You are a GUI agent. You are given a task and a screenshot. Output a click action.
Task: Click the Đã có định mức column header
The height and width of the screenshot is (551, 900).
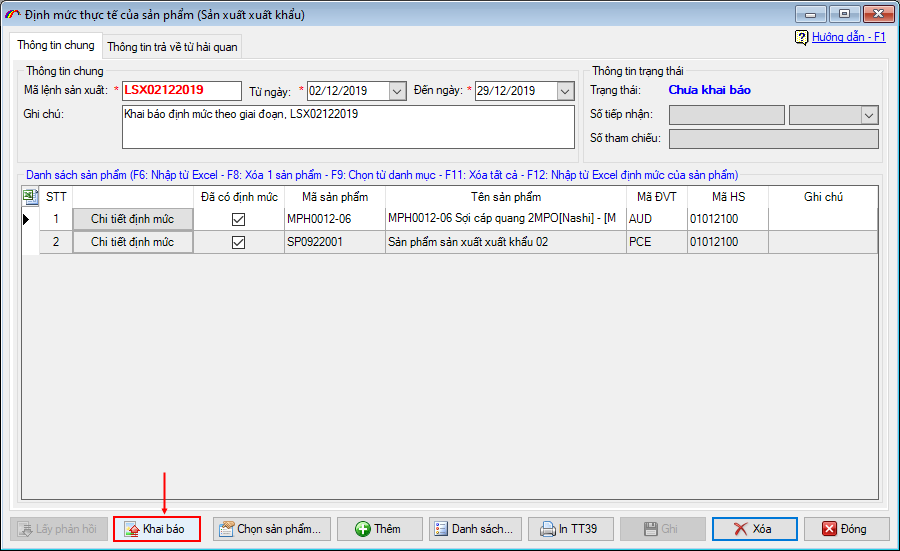click(x=239, y=197)
